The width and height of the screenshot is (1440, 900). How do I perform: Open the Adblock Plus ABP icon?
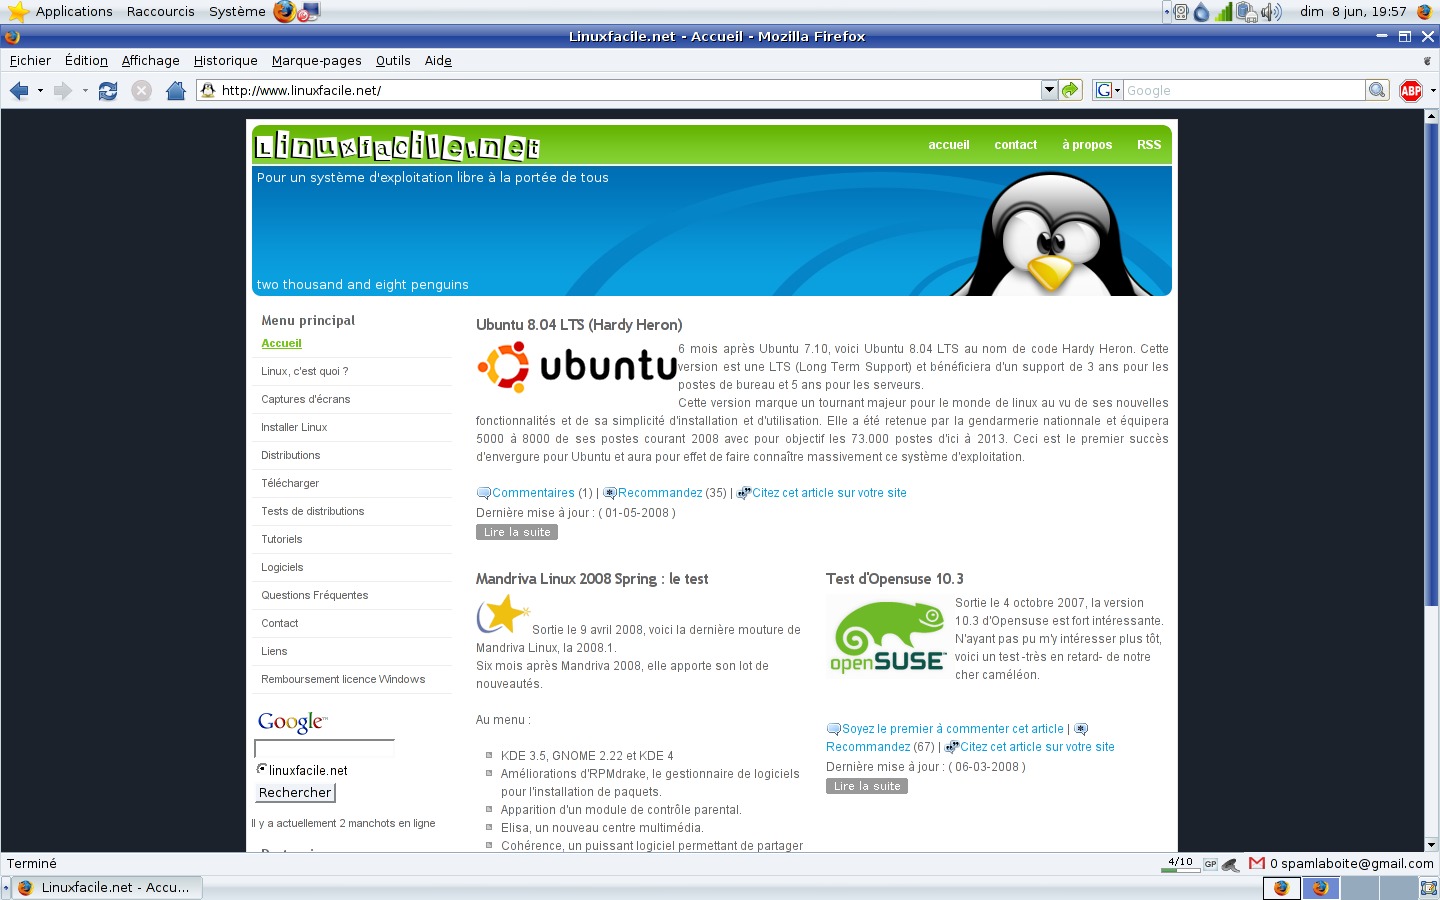(x=1411, y=91)
